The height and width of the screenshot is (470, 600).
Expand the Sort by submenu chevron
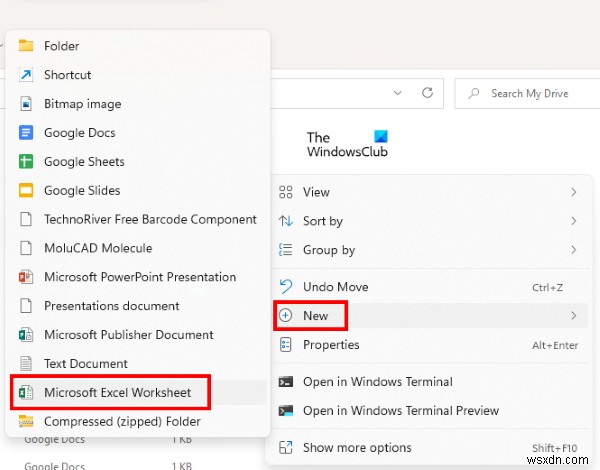[x=574, y=221]
